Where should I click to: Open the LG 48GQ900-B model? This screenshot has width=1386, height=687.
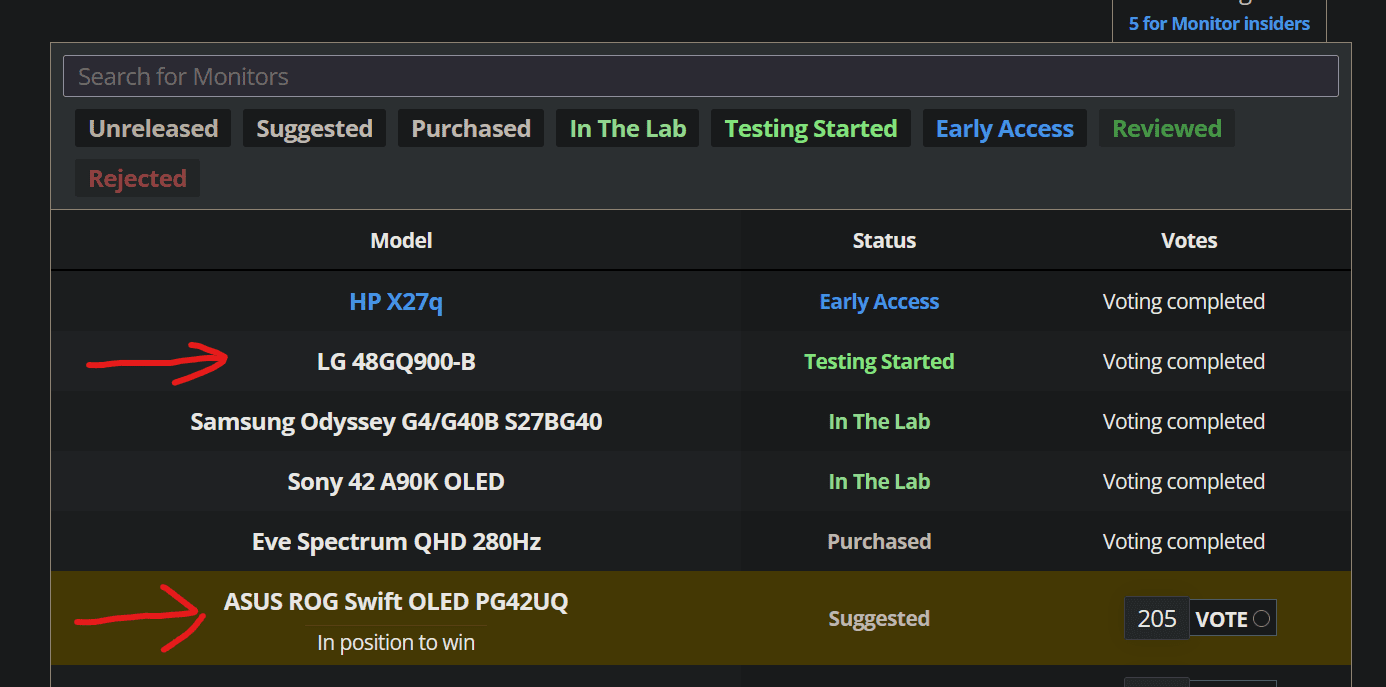396,361
